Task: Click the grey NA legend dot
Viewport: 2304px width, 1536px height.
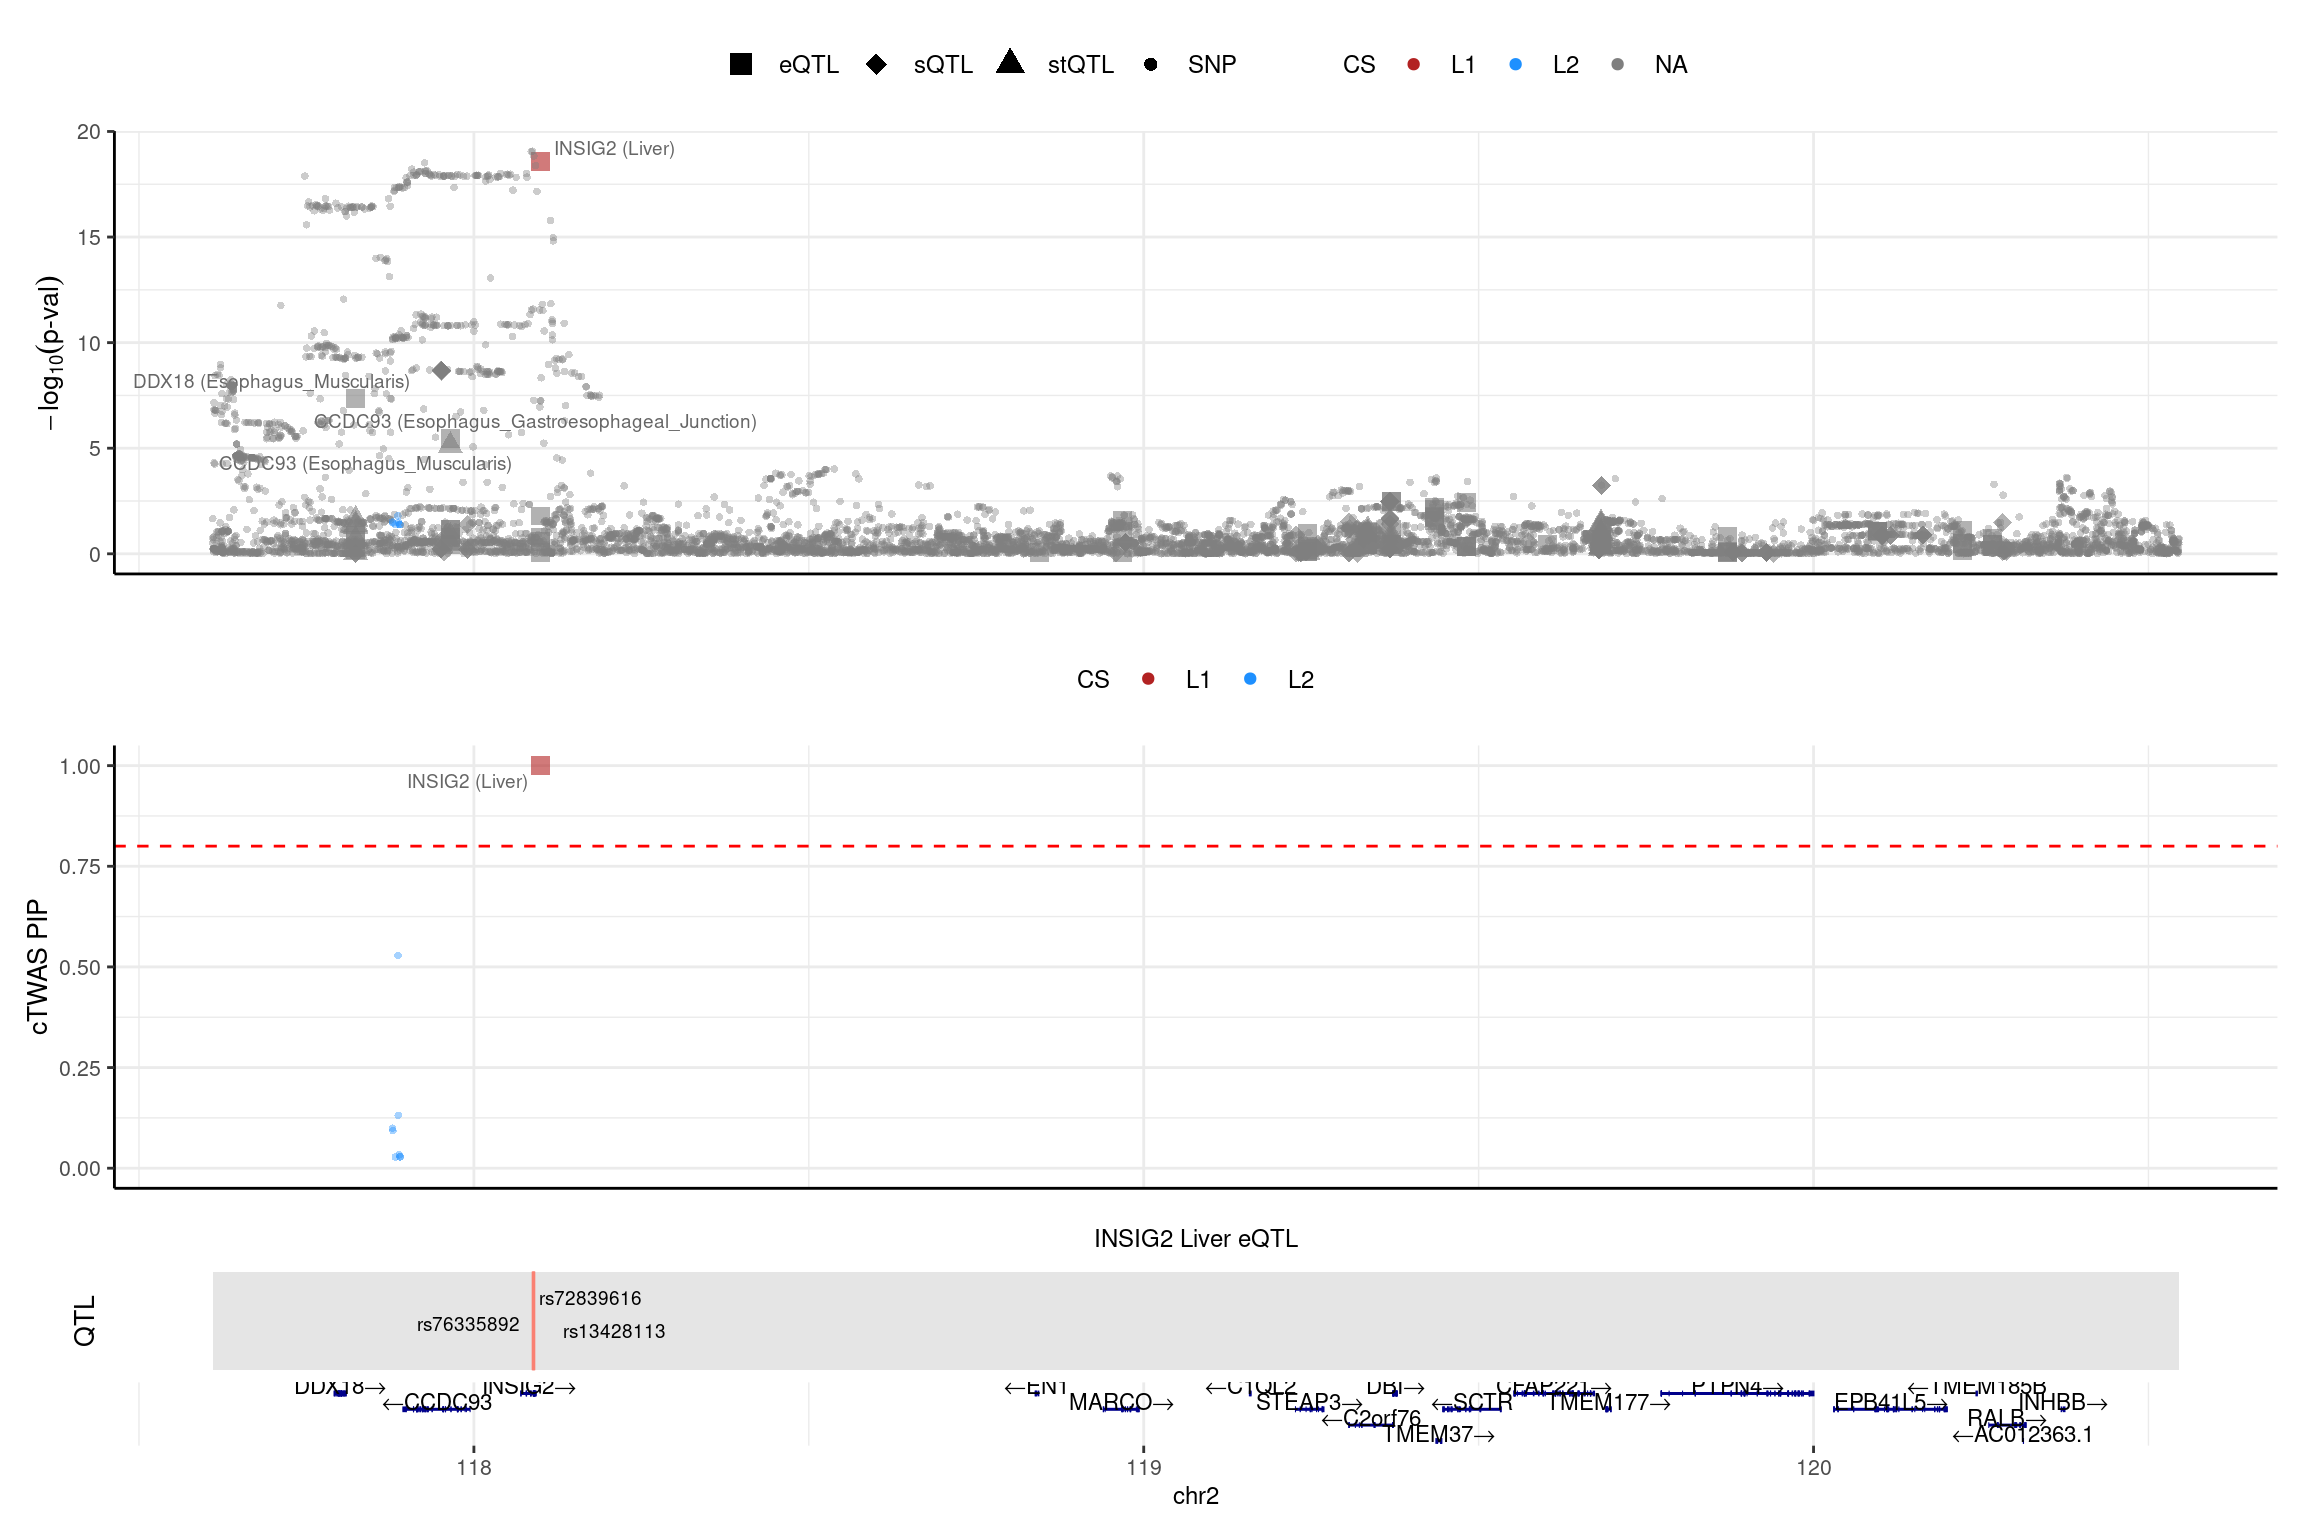Action: pyautogui.click(x=1618, y=65)
